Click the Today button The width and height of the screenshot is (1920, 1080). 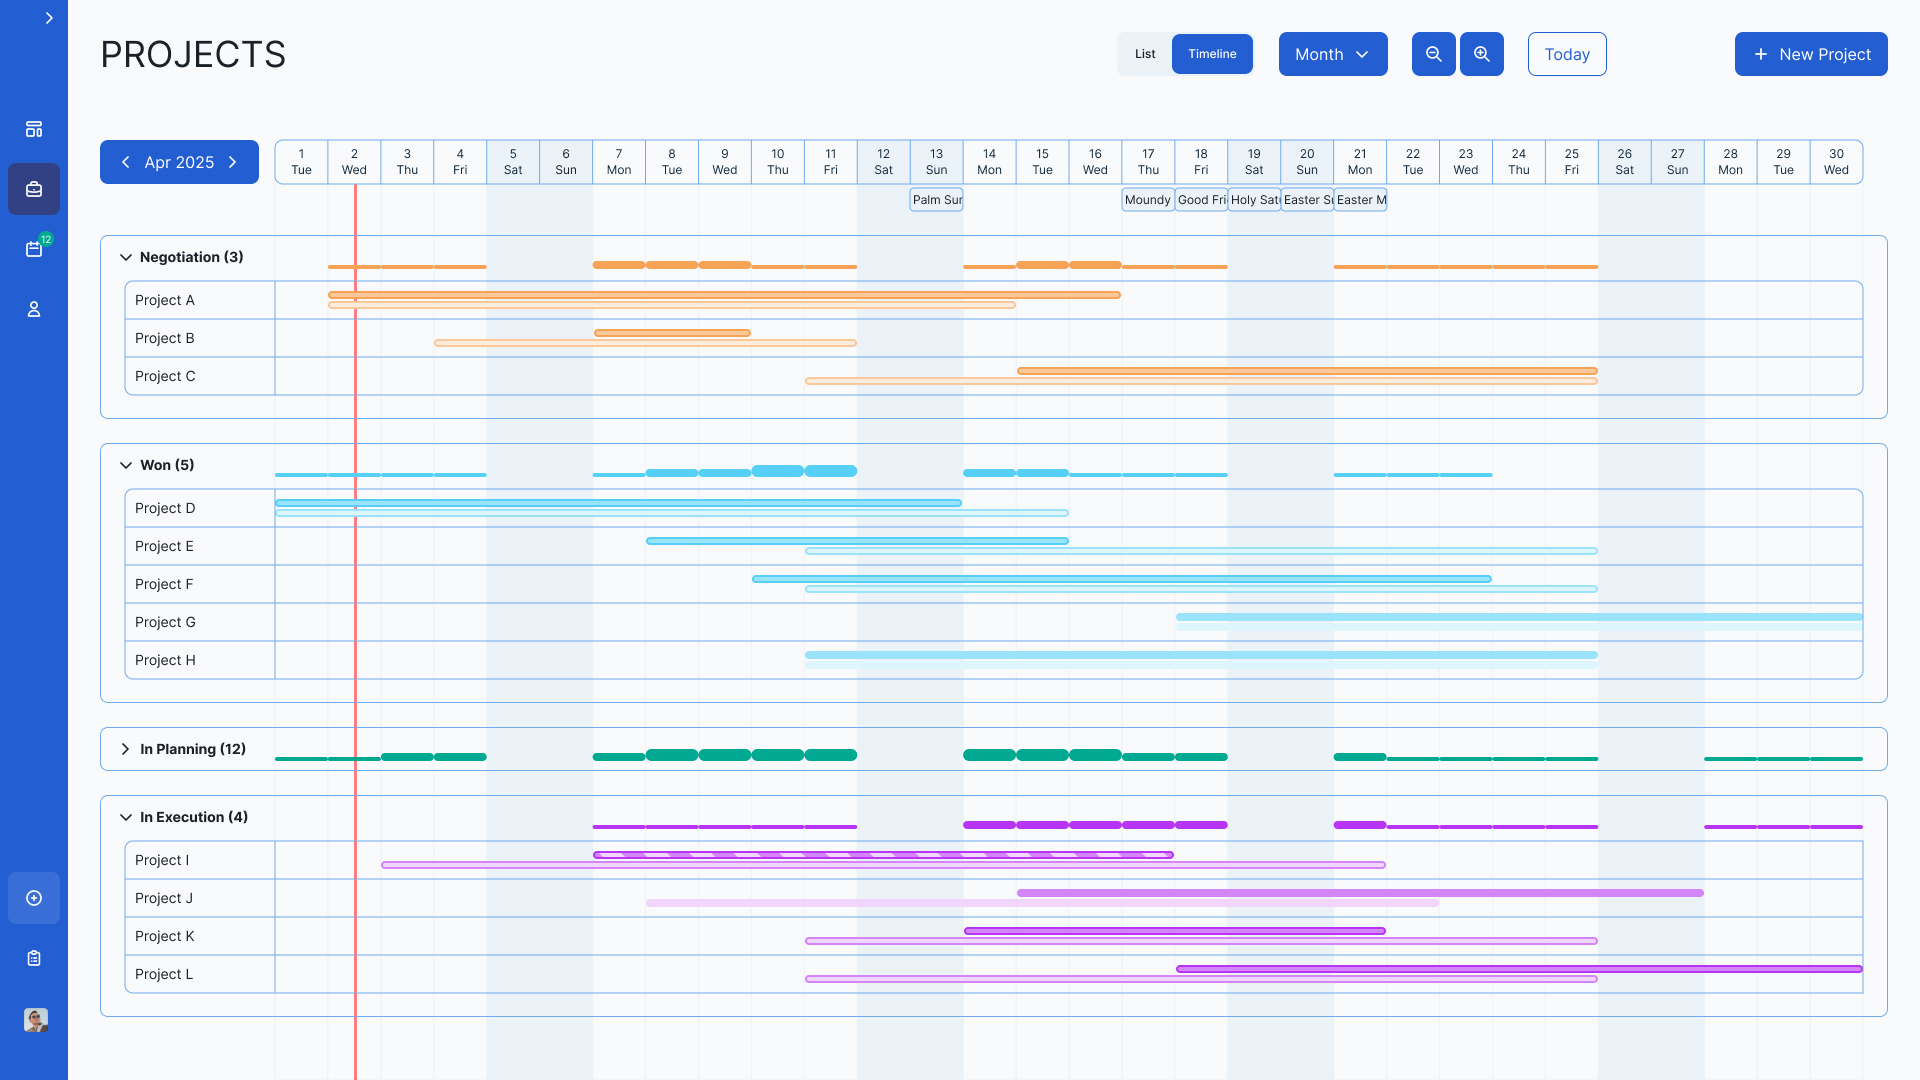click(1566, 54)
